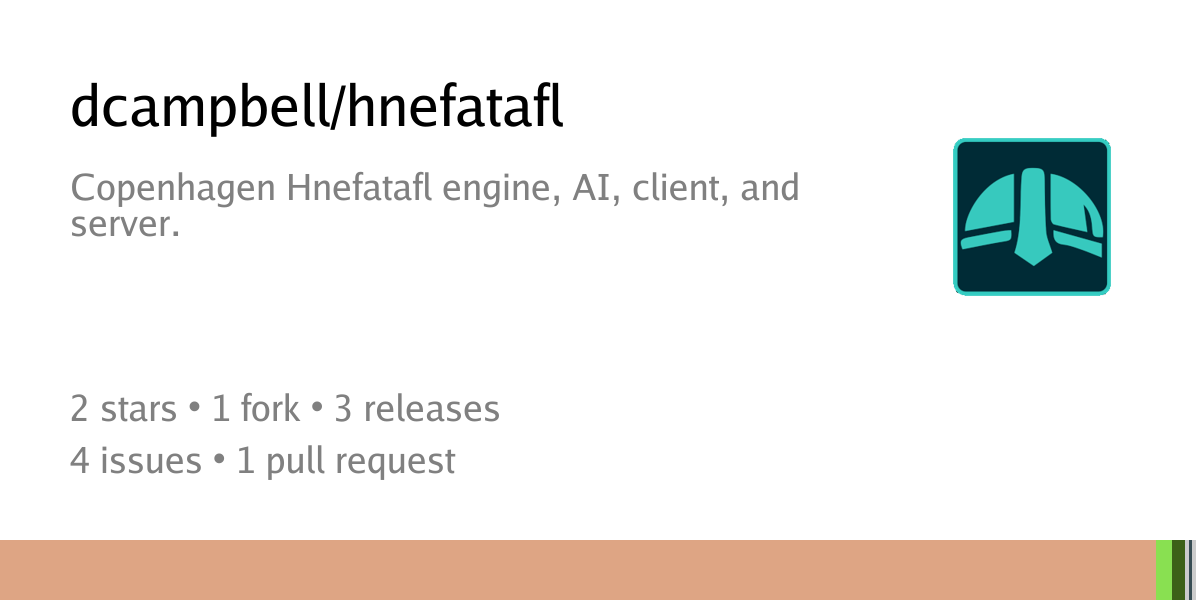Open the 4 issues stat
Screen dimensions: 1200x600
[135, 460]
